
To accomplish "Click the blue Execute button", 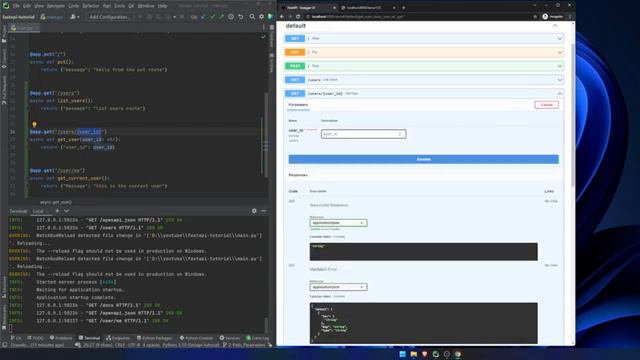I will point(424,159).
